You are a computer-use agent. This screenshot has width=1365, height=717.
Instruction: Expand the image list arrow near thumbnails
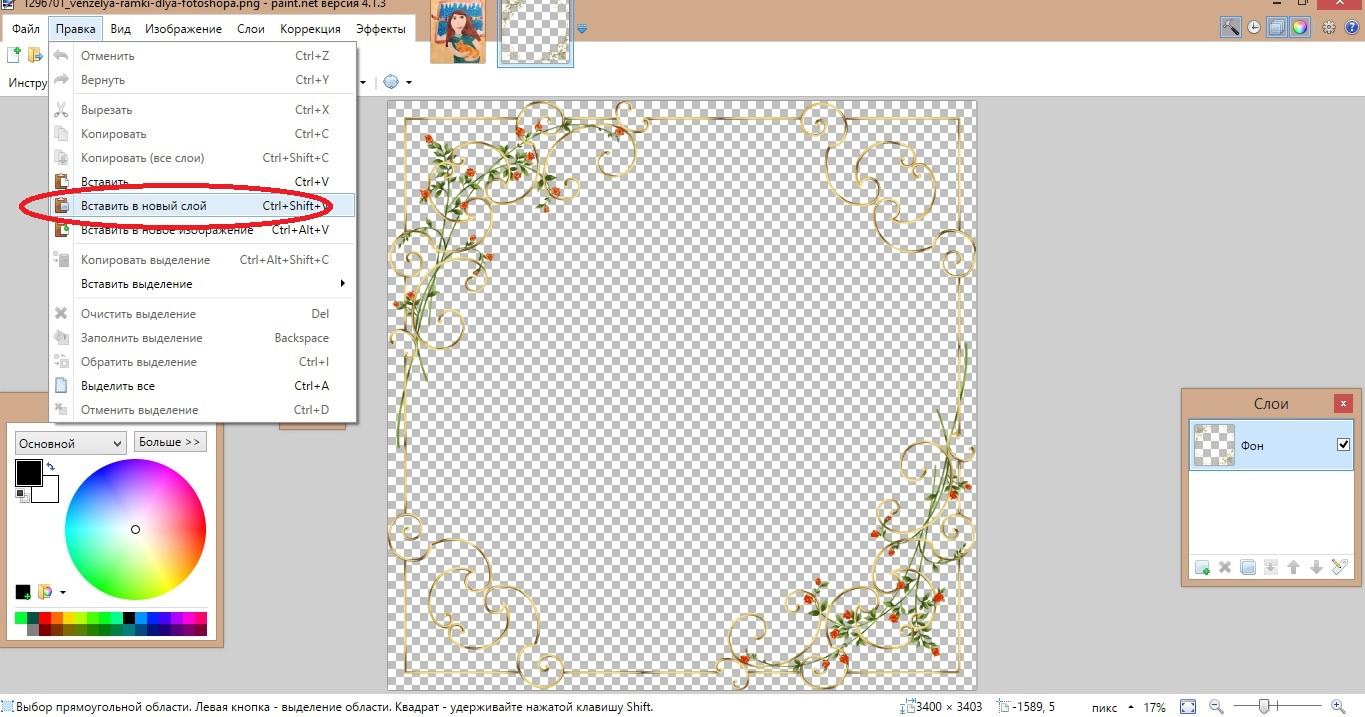point(582,29)
